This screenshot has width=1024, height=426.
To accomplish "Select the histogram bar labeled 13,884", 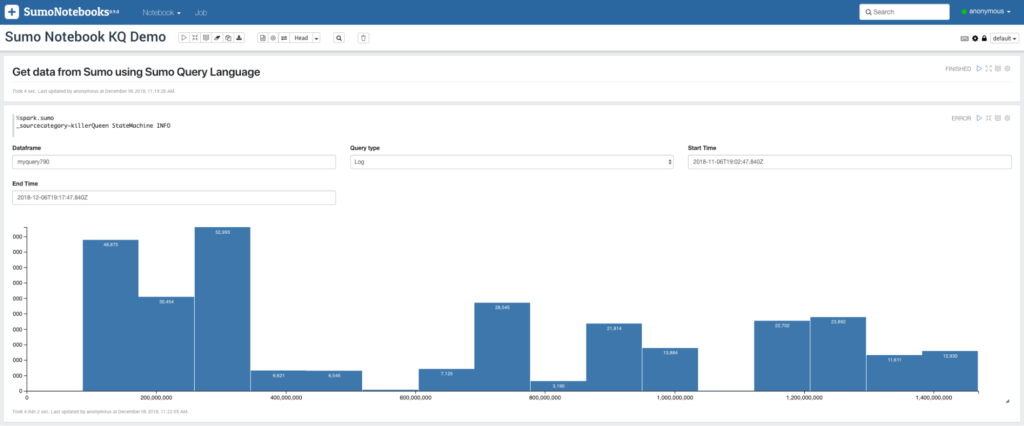I will [x=670, y=369].
